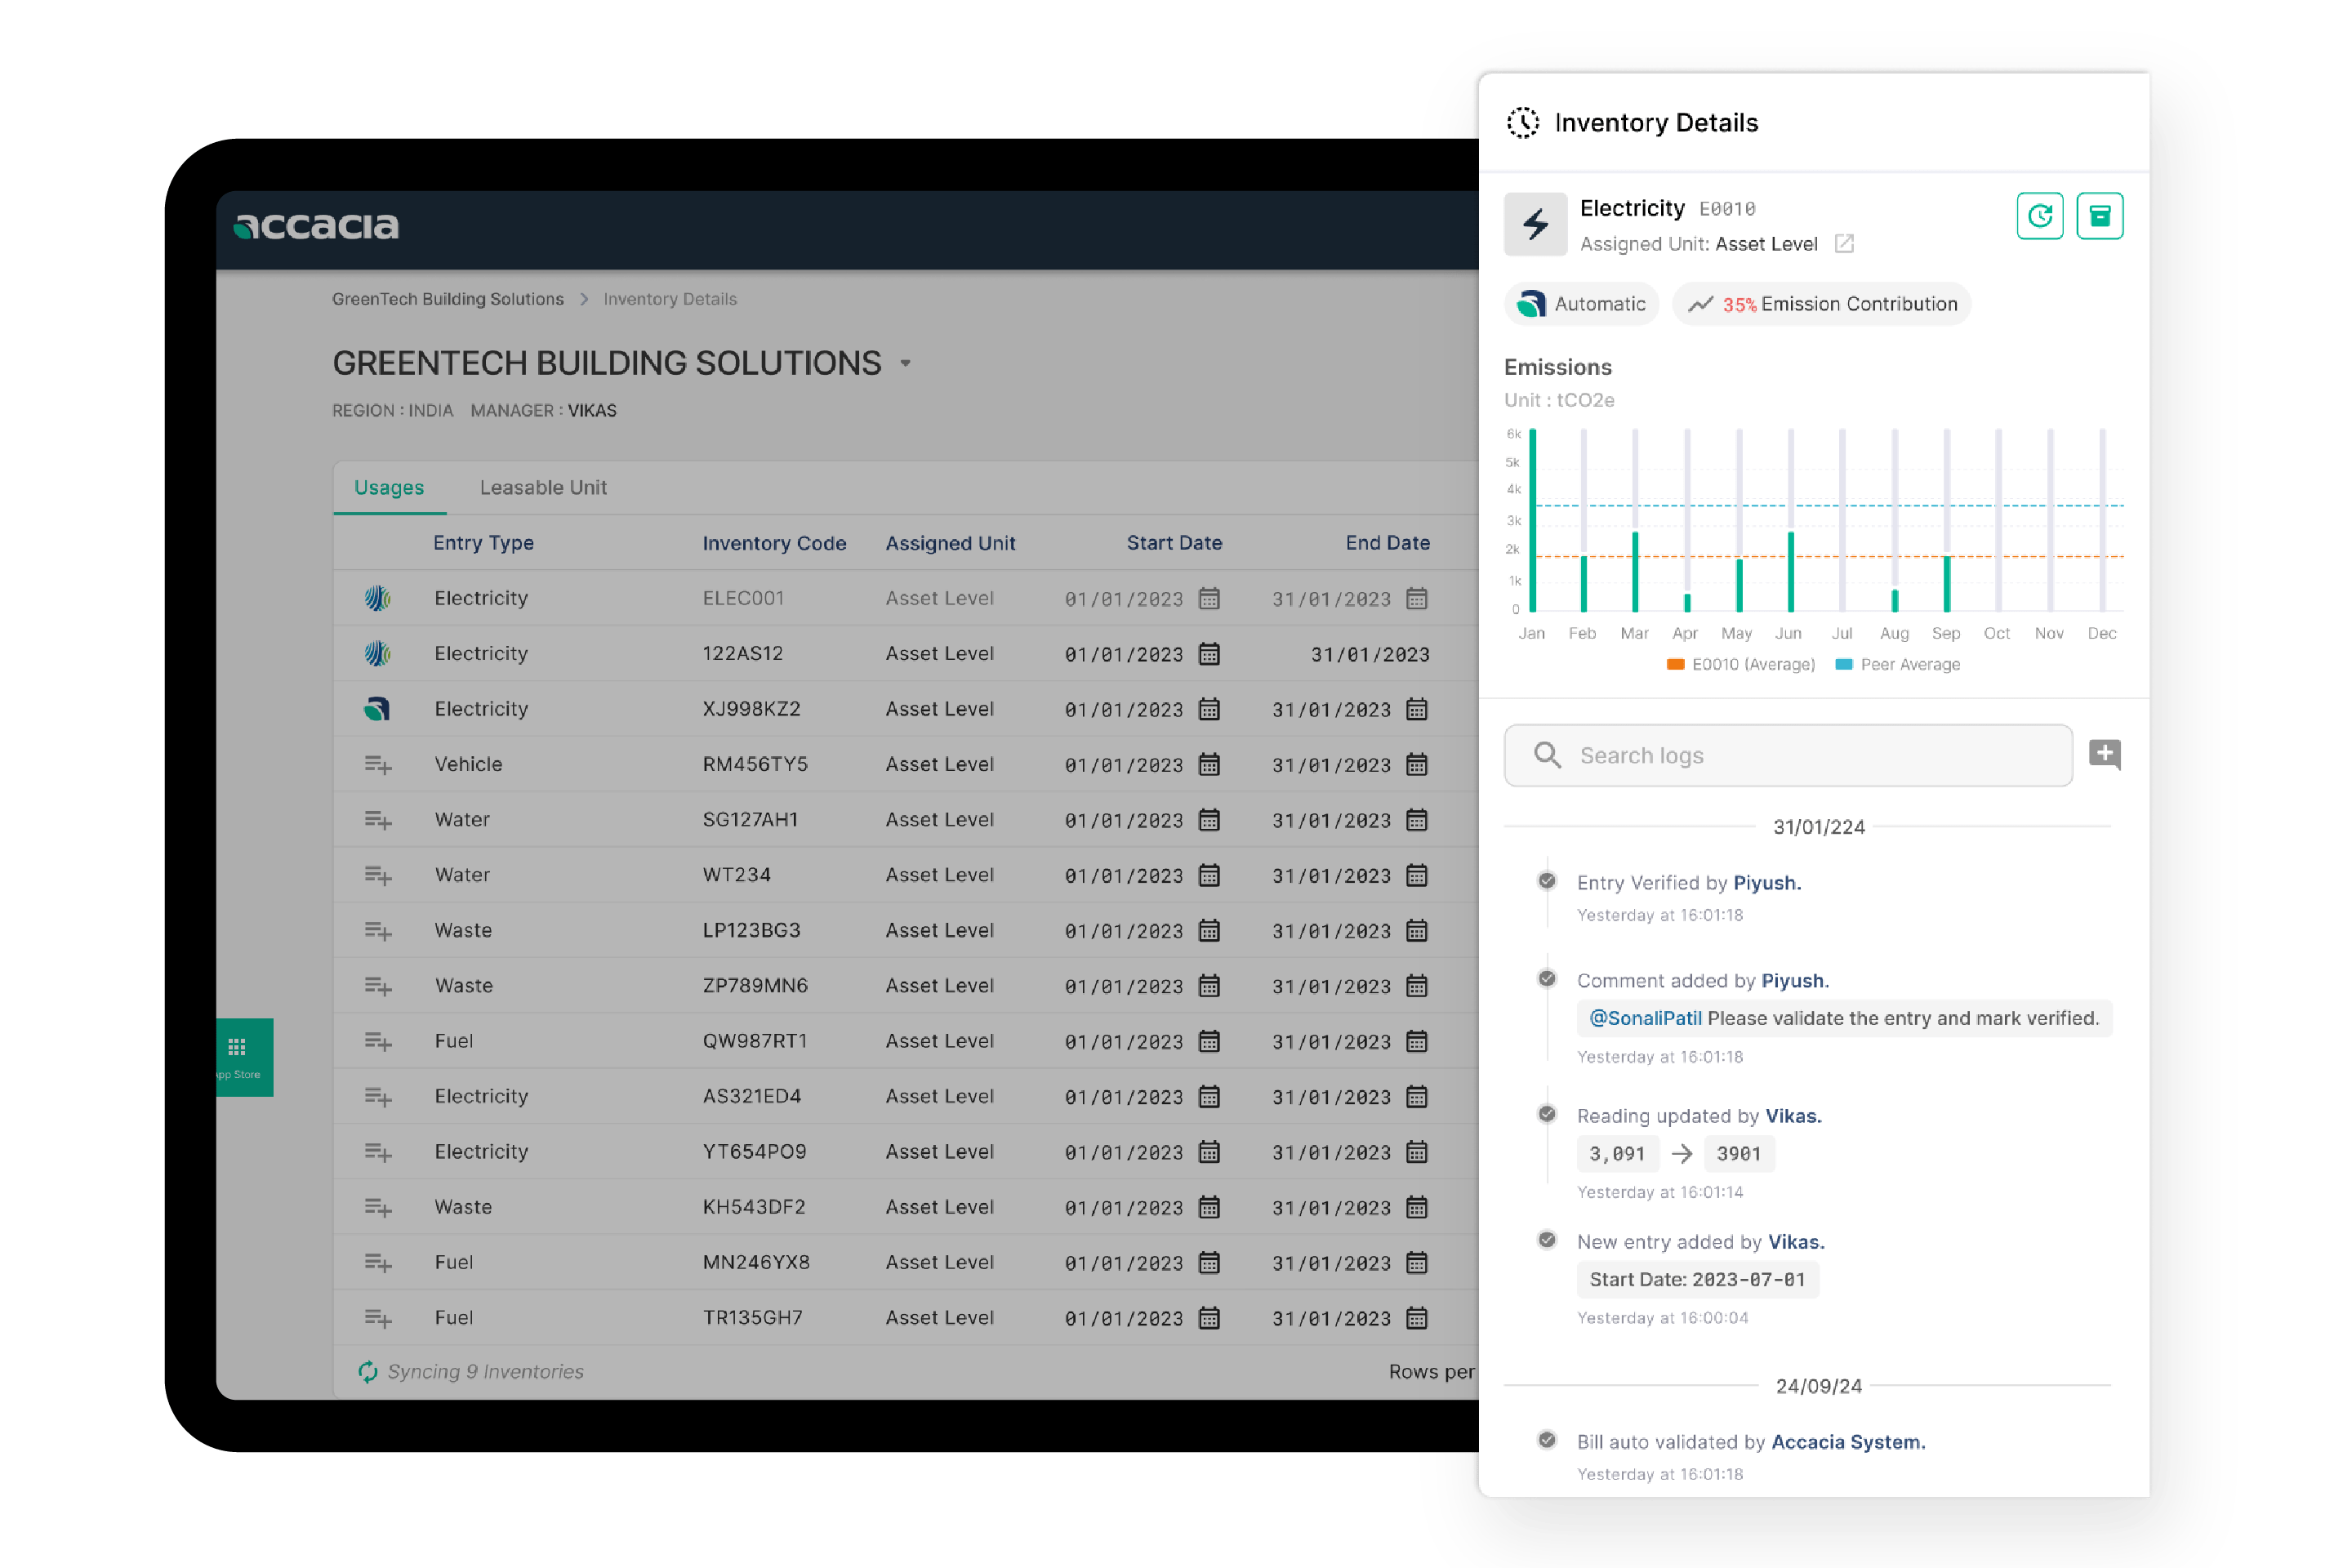Open end date calendar for XJ998KZ2 row
2352x1568 pixels.
1416,710
